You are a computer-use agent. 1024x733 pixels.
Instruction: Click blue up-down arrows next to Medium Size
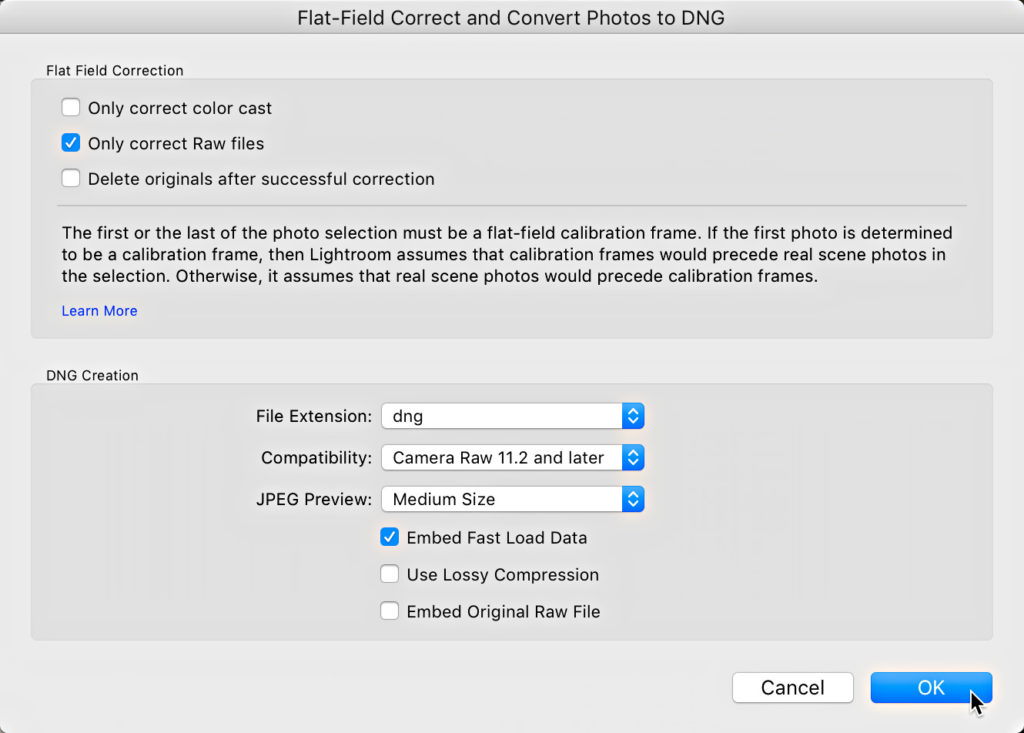pos(633,499)
